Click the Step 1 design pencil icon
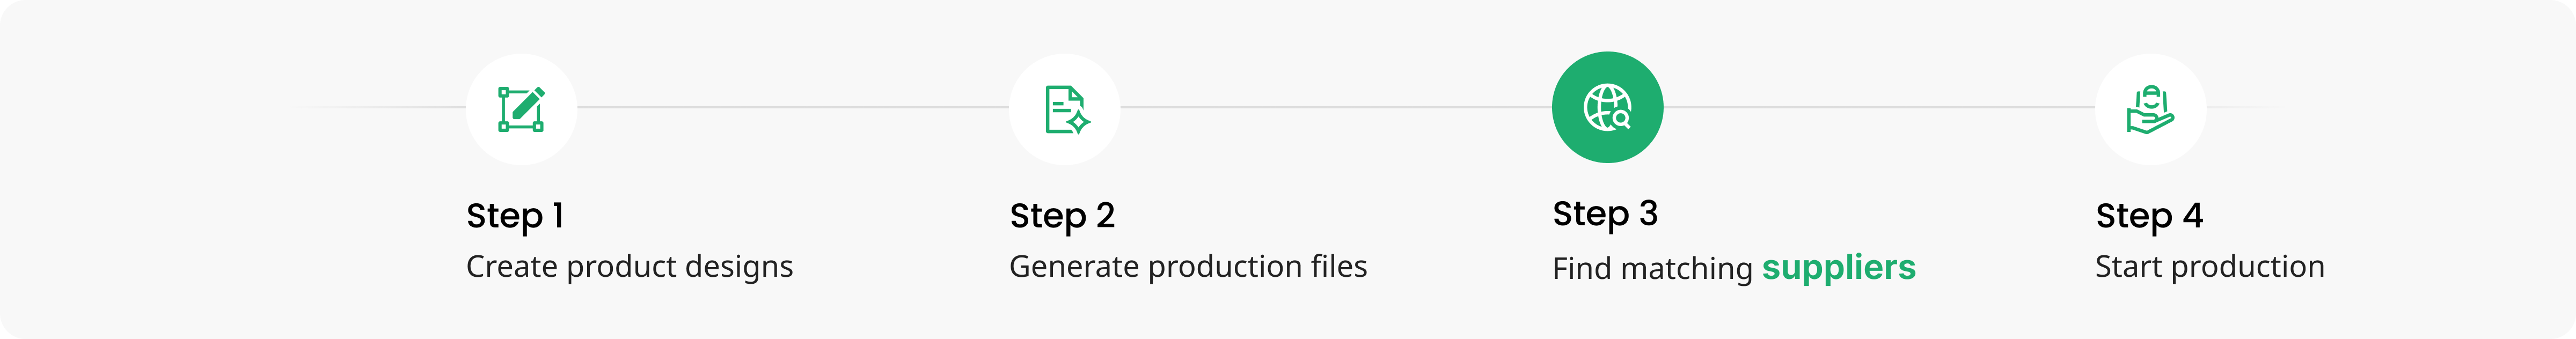2576x339 pixels. pos(521,109)
